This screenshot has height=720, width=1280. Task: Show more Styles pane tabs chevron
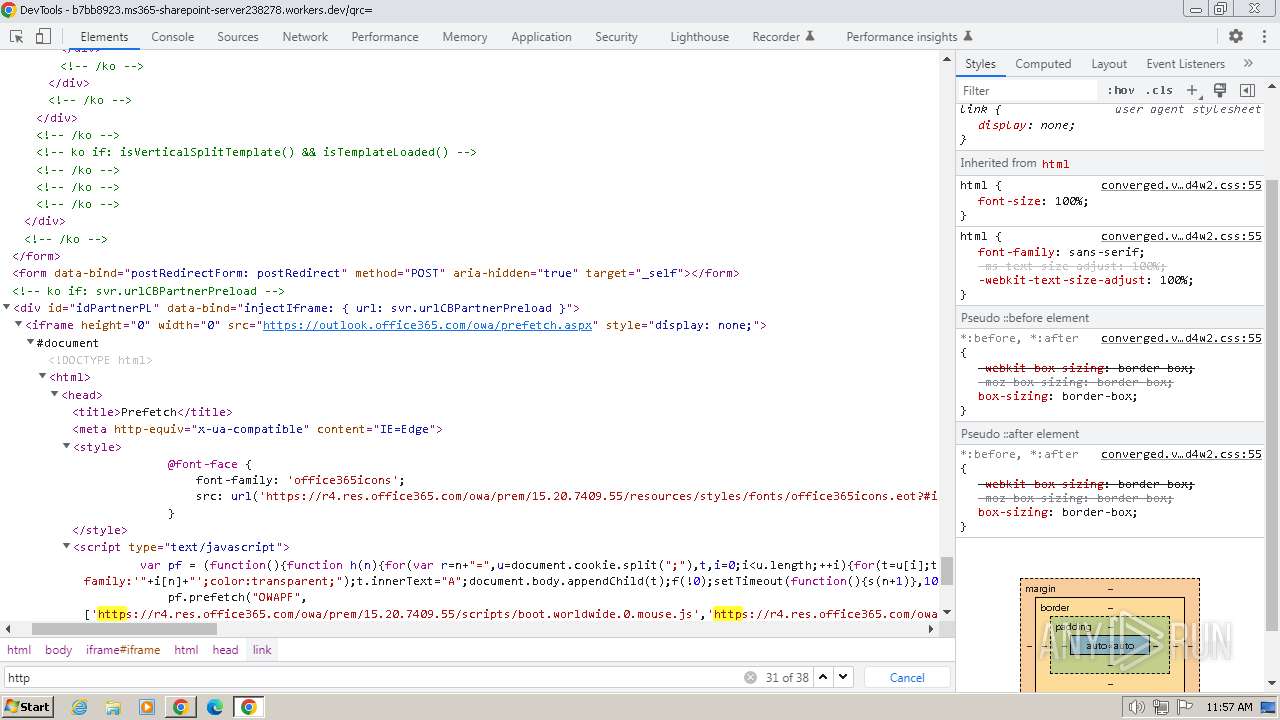(1248, 63)
